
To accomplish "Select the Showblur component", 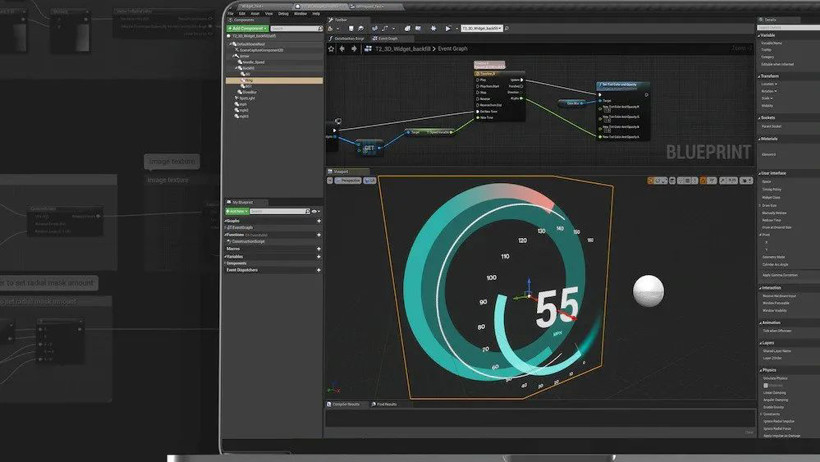I will [249, 92].
